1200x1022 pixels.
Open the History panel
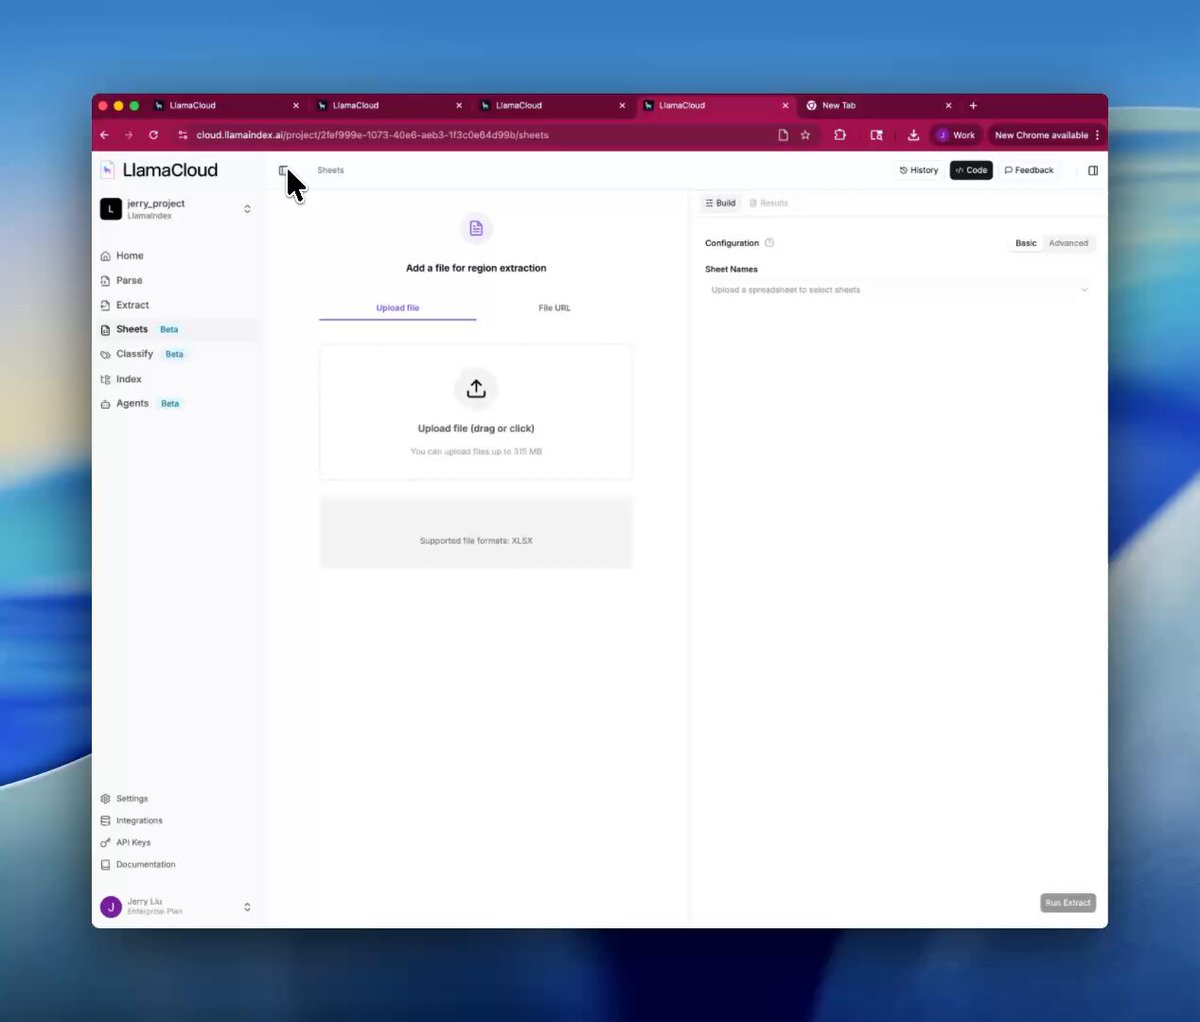[919, 170]
